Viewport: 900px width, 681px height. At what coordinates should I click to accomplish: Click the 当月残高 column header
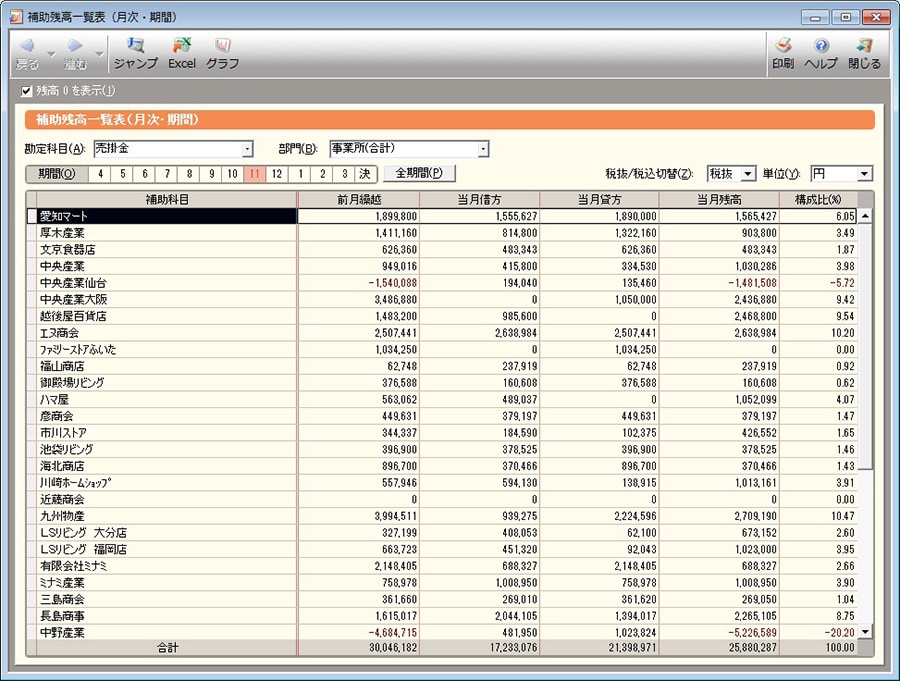tap(719, 200)
